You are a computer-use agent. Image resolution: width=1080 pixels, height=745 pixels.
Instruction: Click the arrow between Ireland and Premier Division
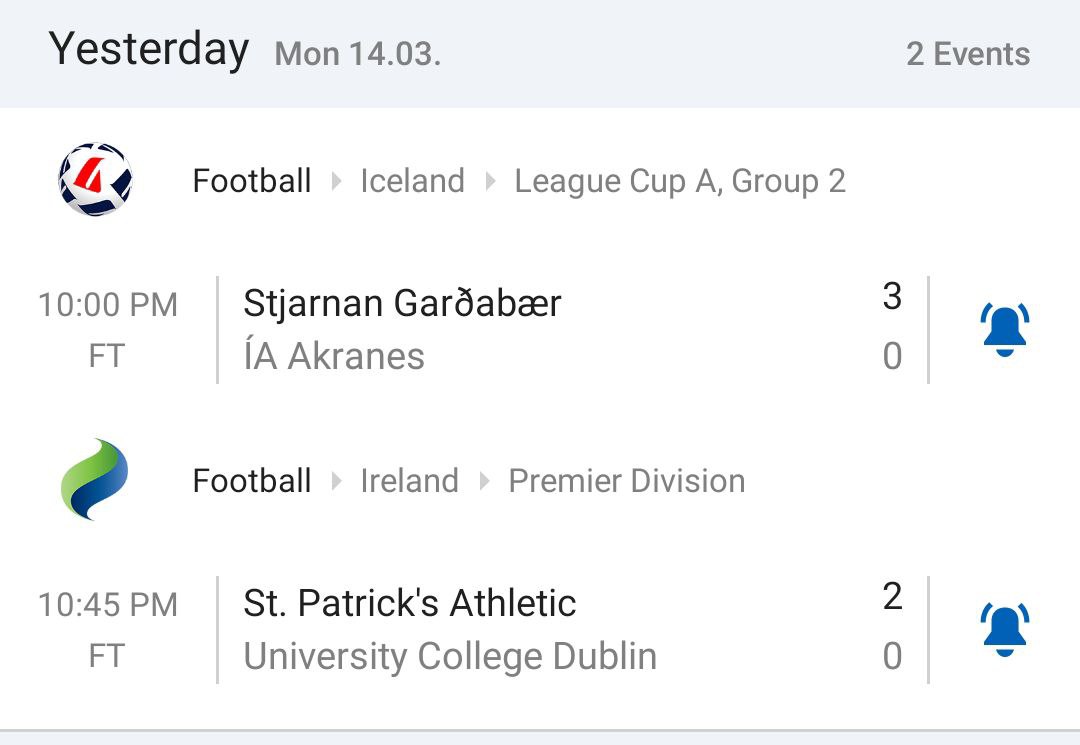[484, 481]
